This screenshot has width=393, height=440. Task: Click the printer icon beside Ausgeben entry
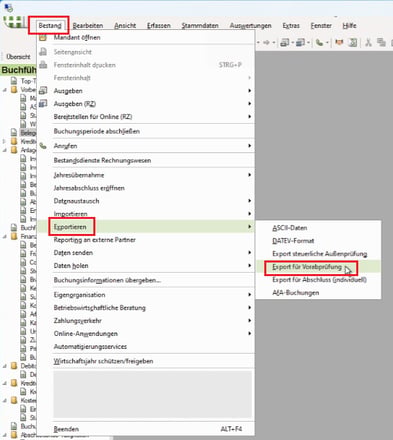coord(43,90)
